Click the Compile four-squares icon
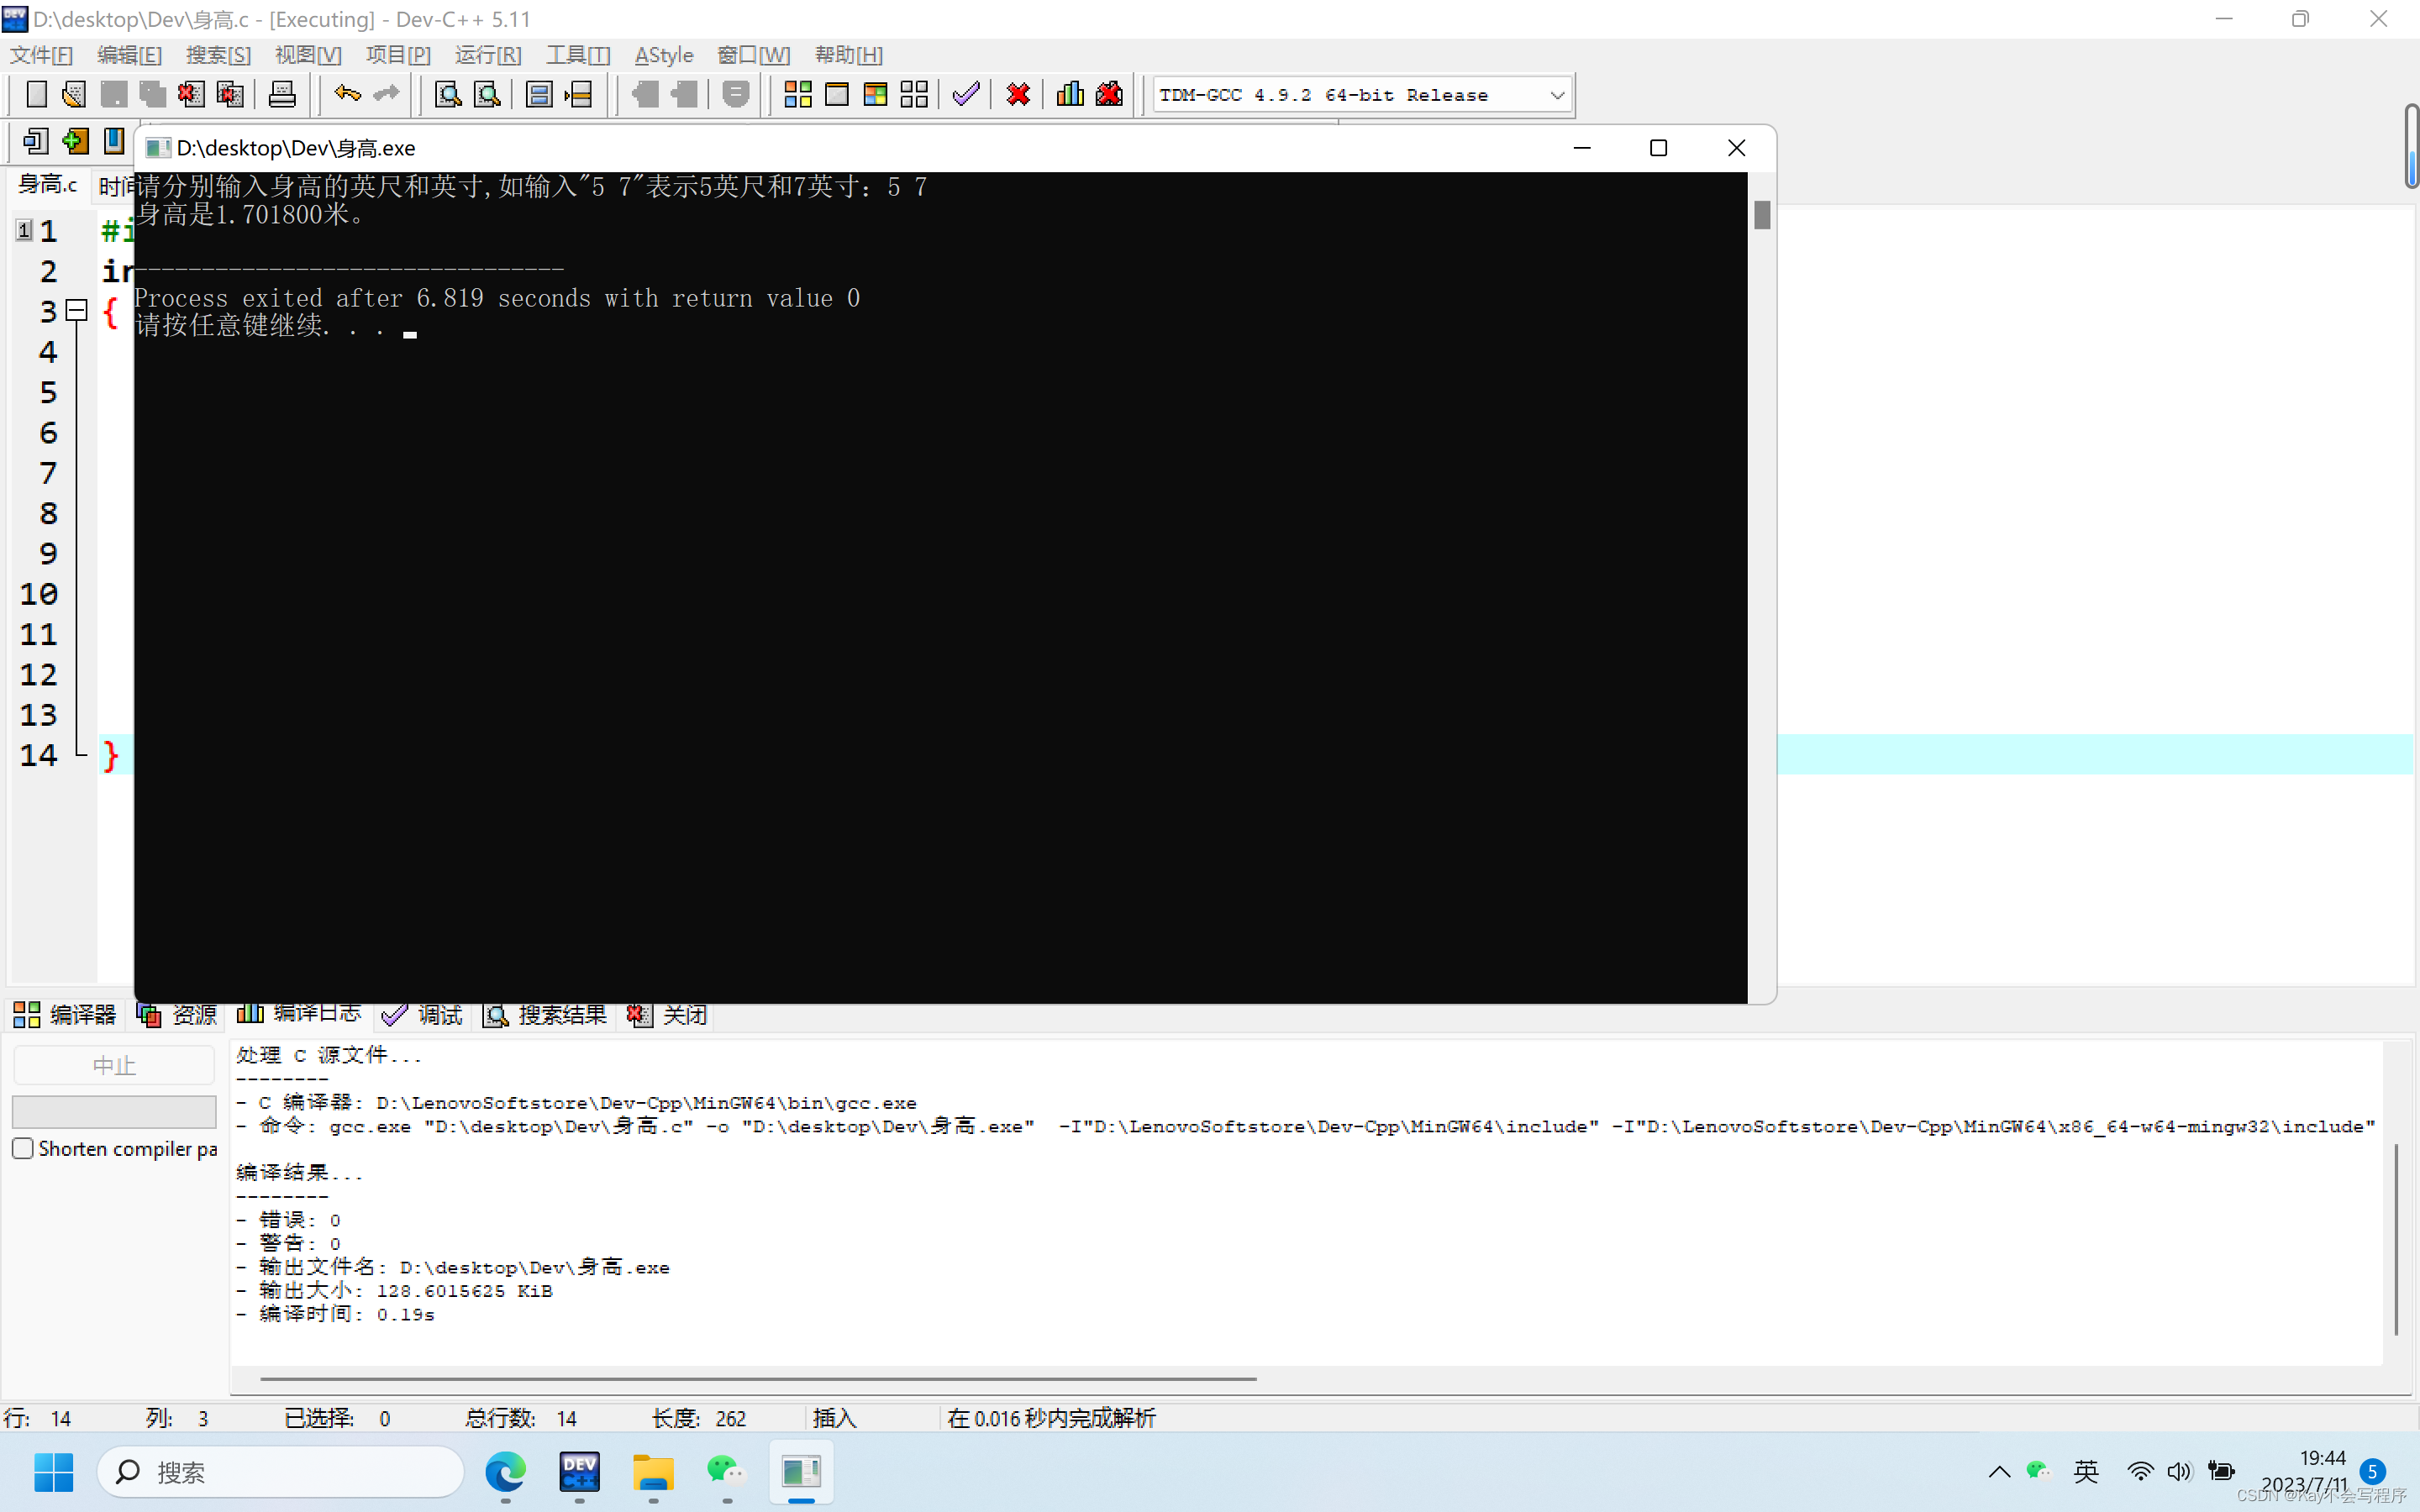 pyautogui.click(x=797, y=95)
